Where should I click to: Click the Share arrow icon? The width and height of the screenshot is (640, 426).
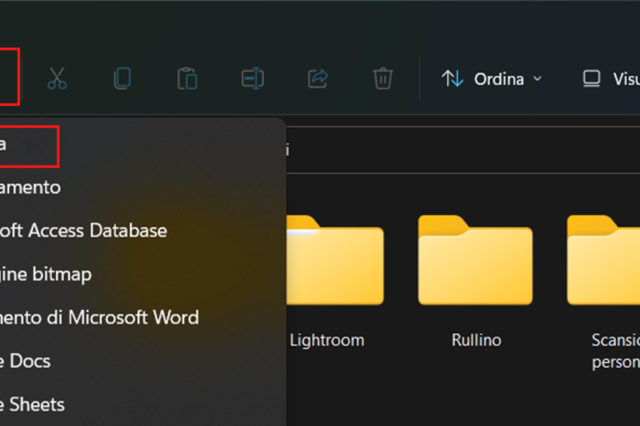pyautogui.click(x=318, y=79)
